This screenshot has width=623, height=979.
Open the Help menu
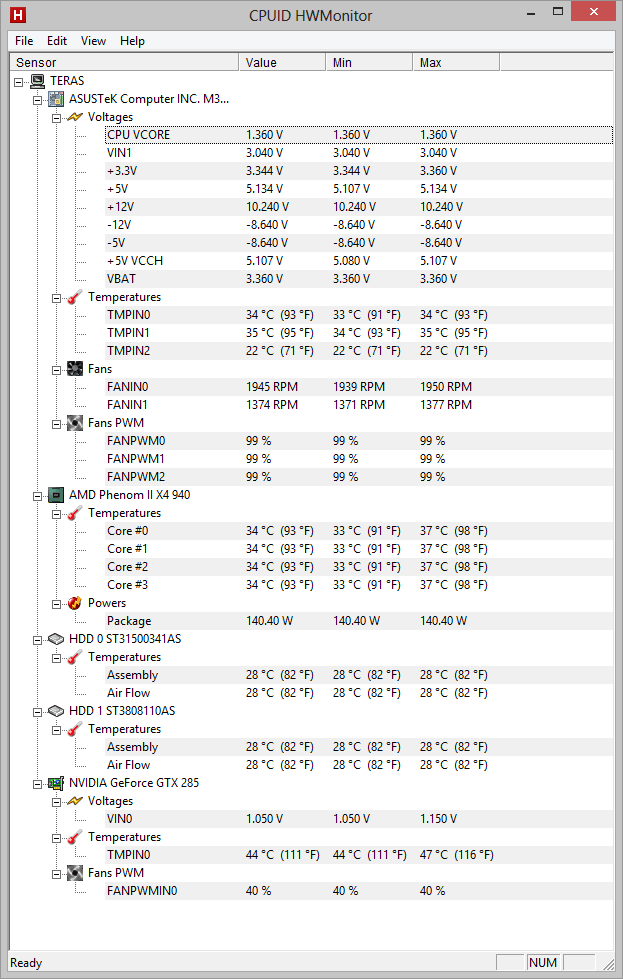pos(132,41)
